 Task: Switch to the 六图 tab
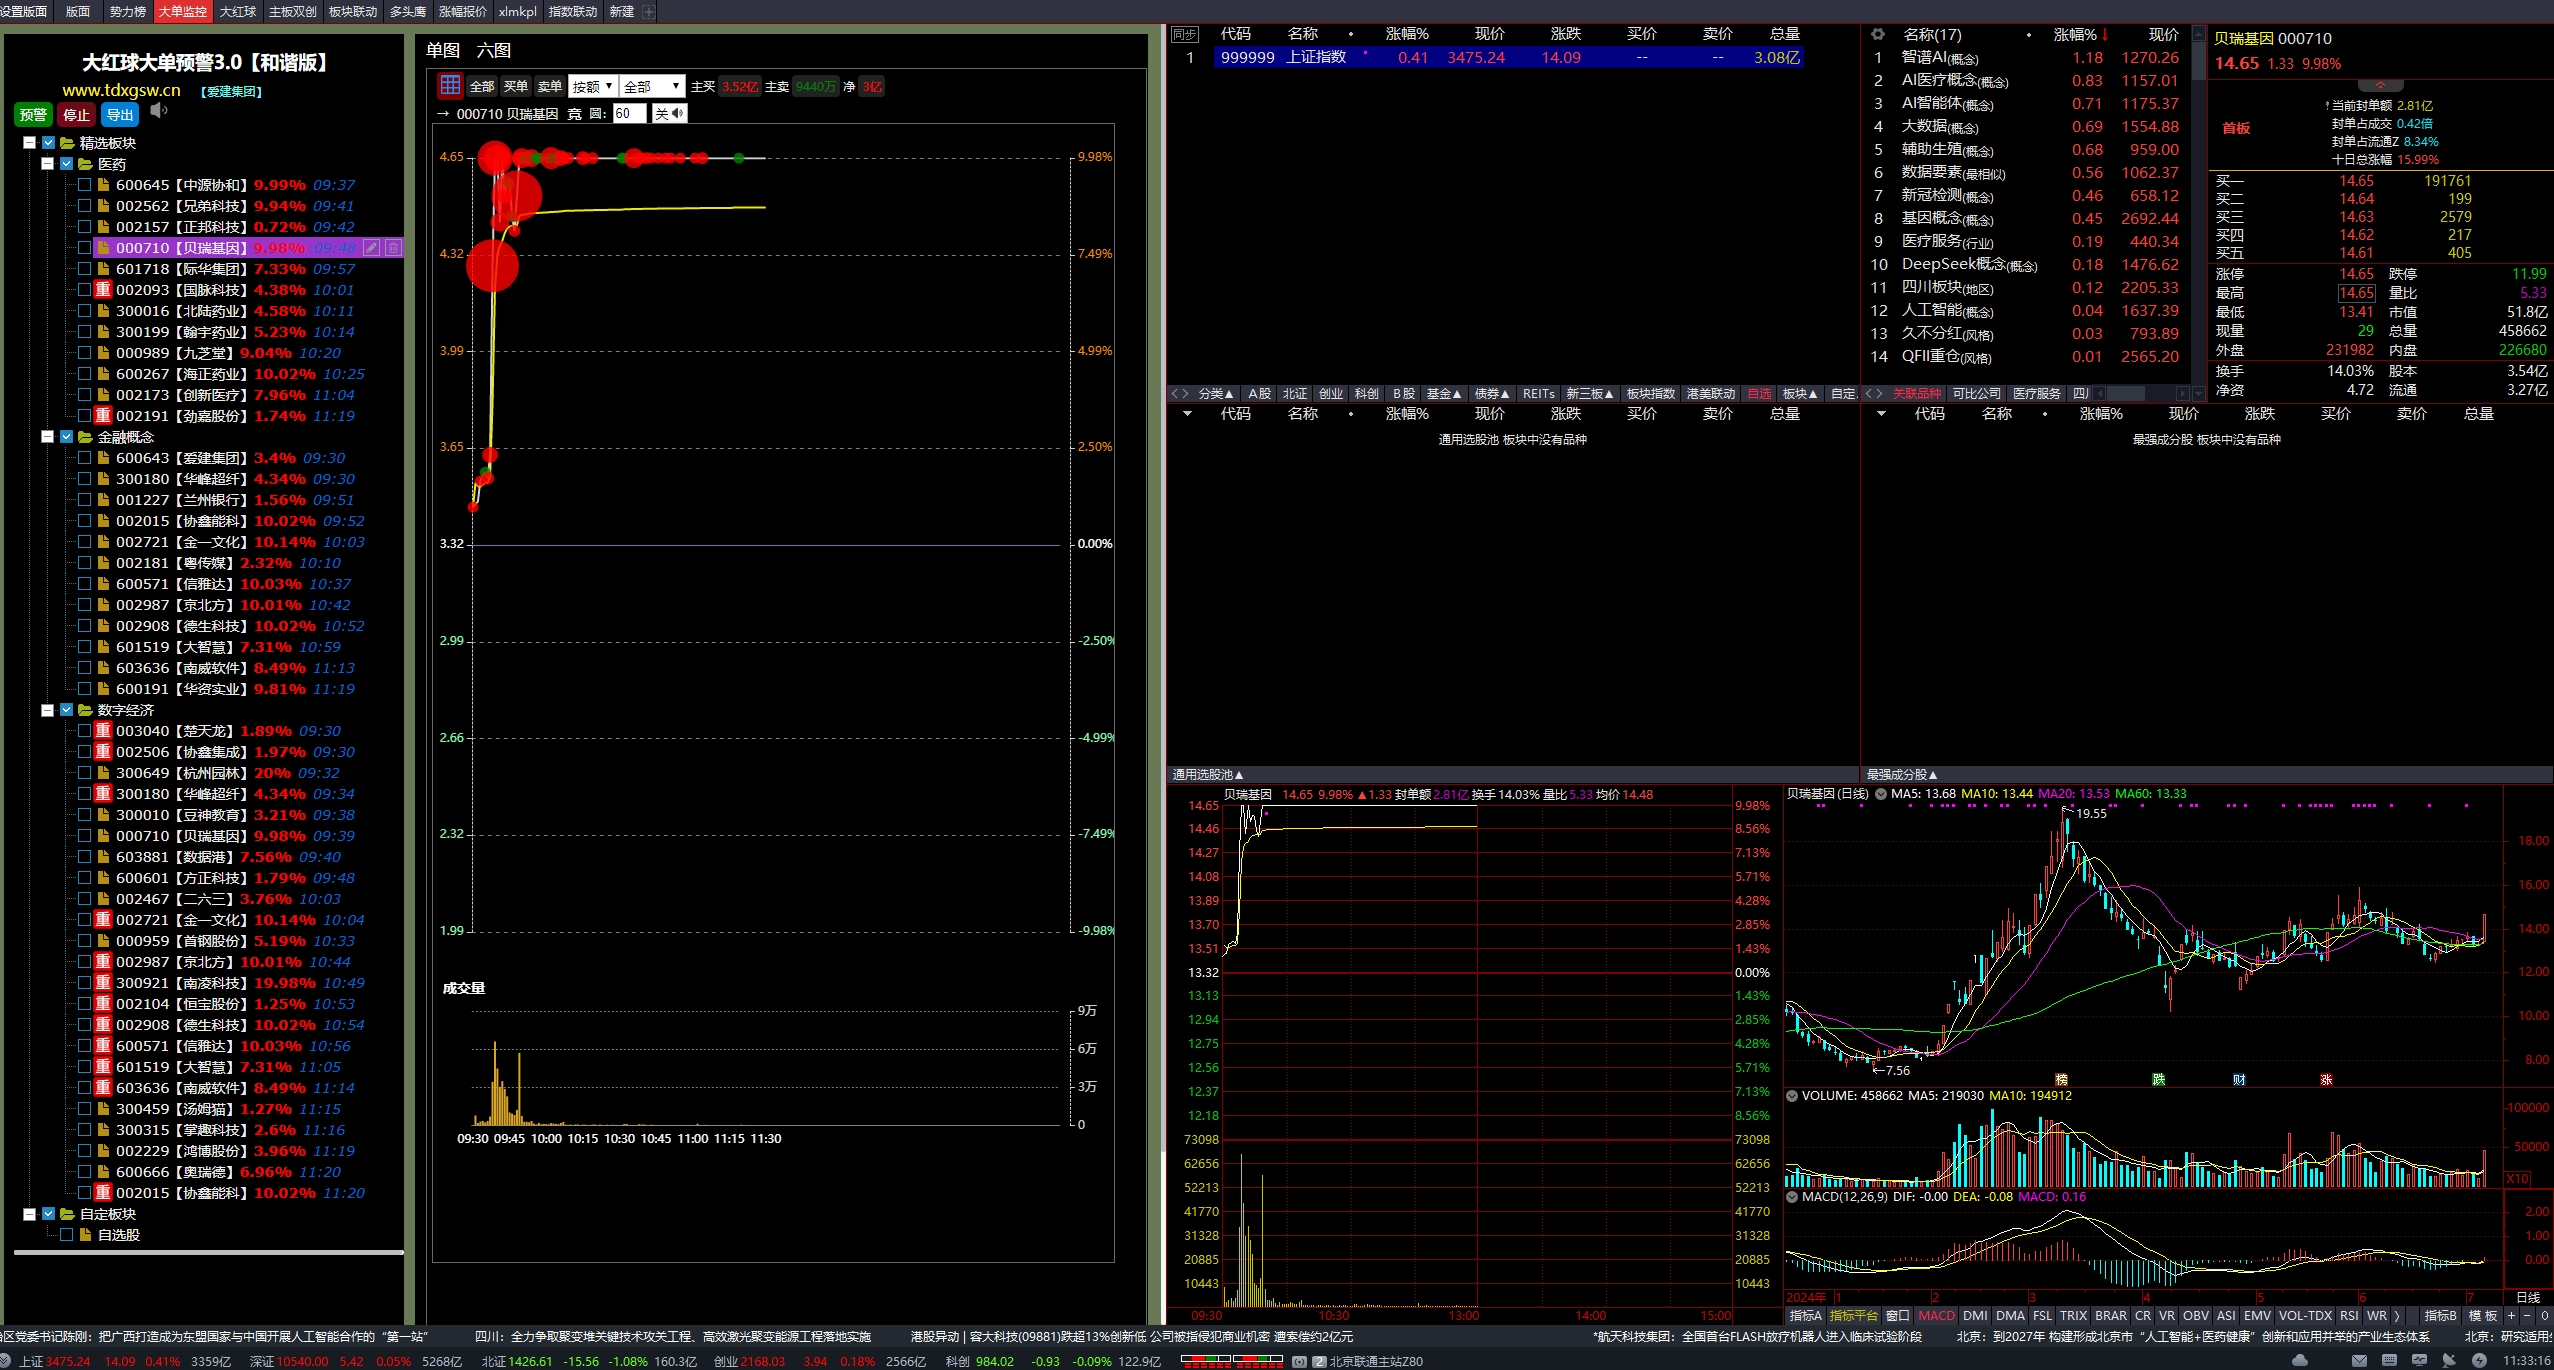[x=493, y=50]
